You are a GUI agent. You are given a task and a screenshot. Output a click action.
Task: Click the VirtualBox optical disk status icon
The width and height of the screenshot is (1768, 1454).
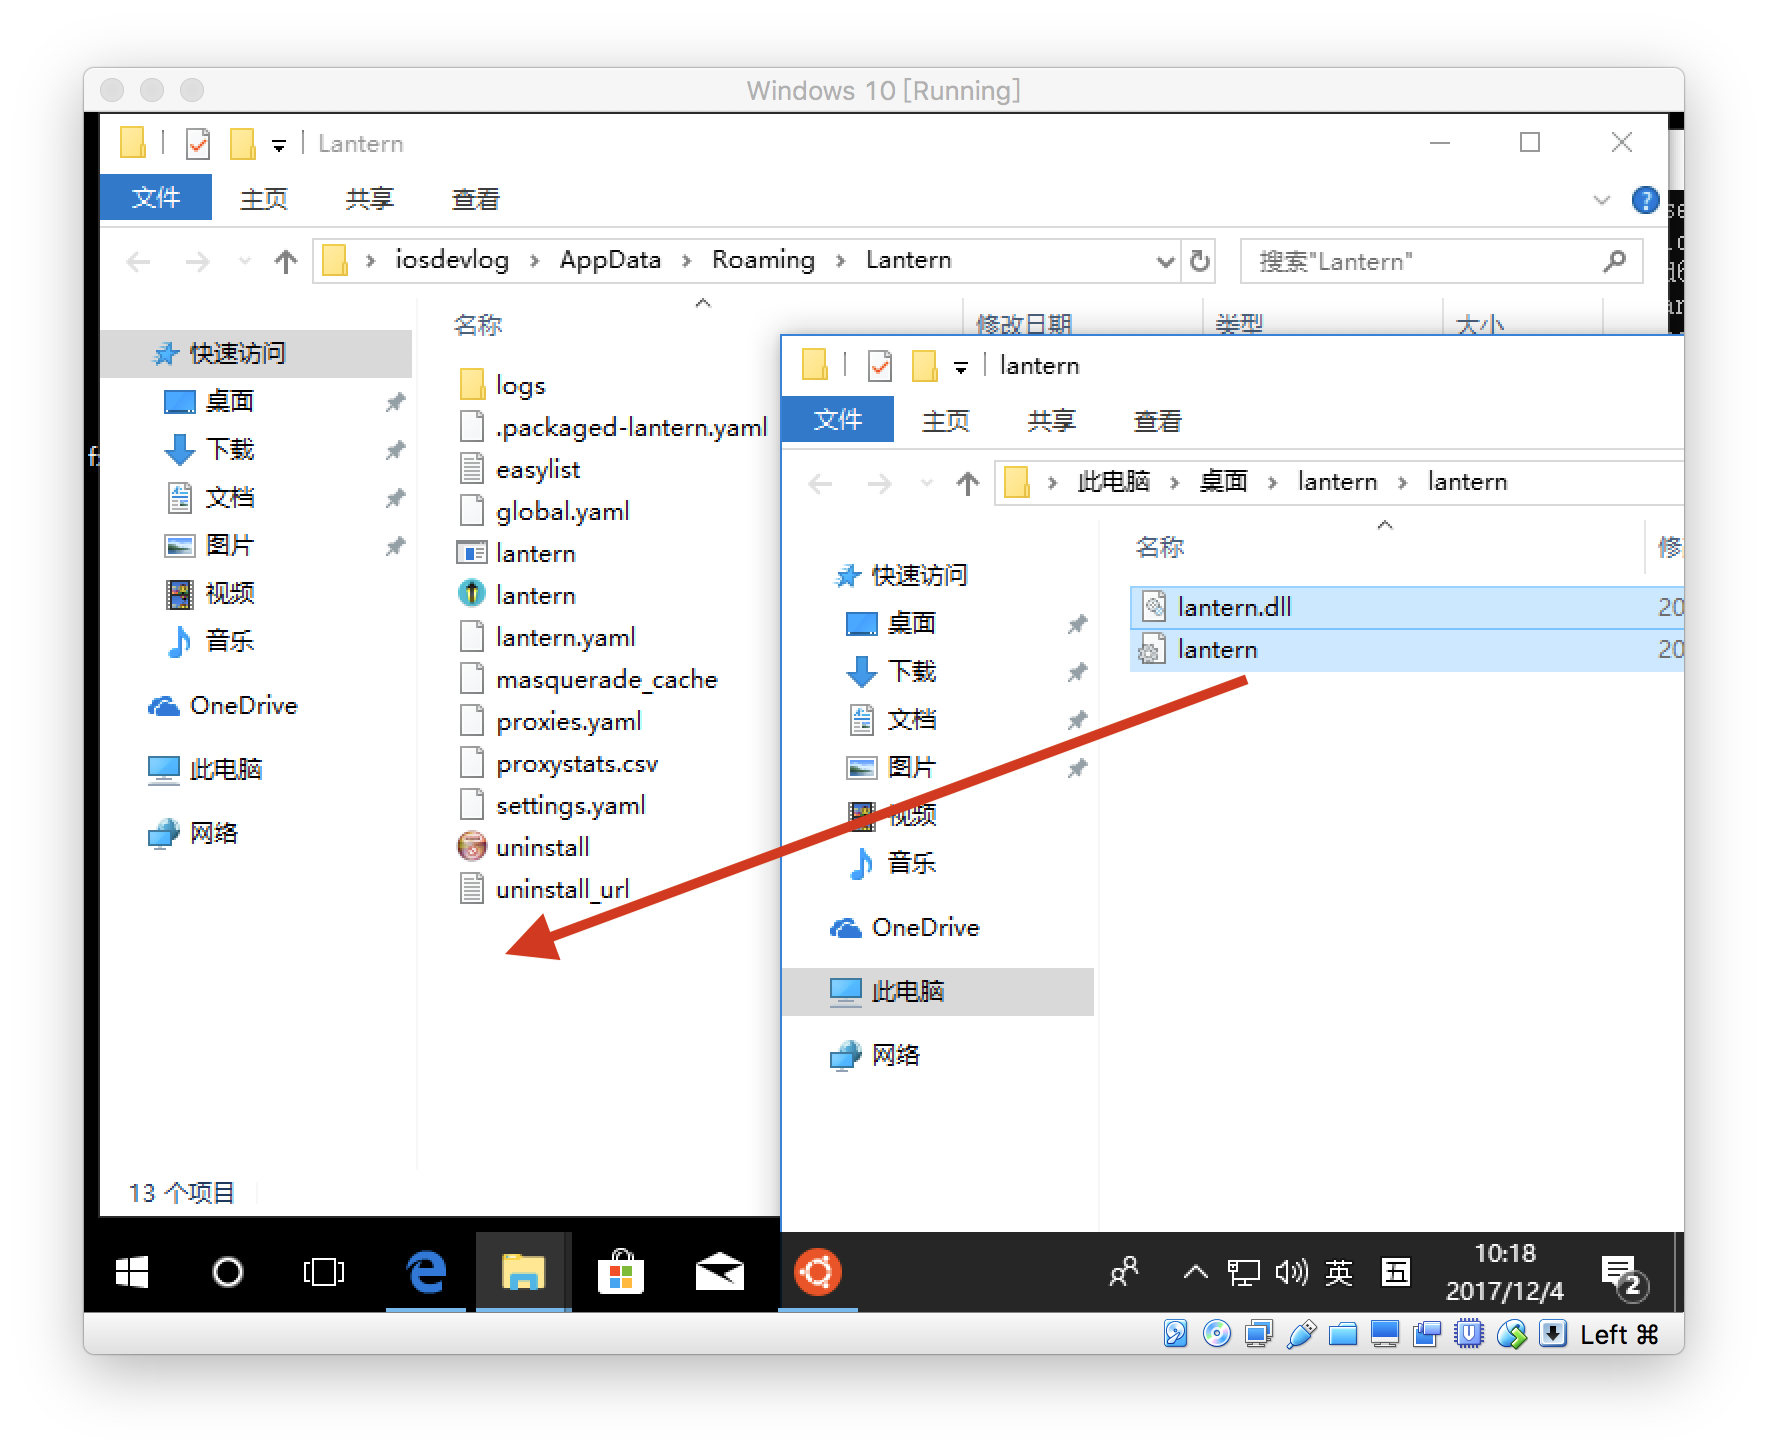[x=1217, y=1334]
